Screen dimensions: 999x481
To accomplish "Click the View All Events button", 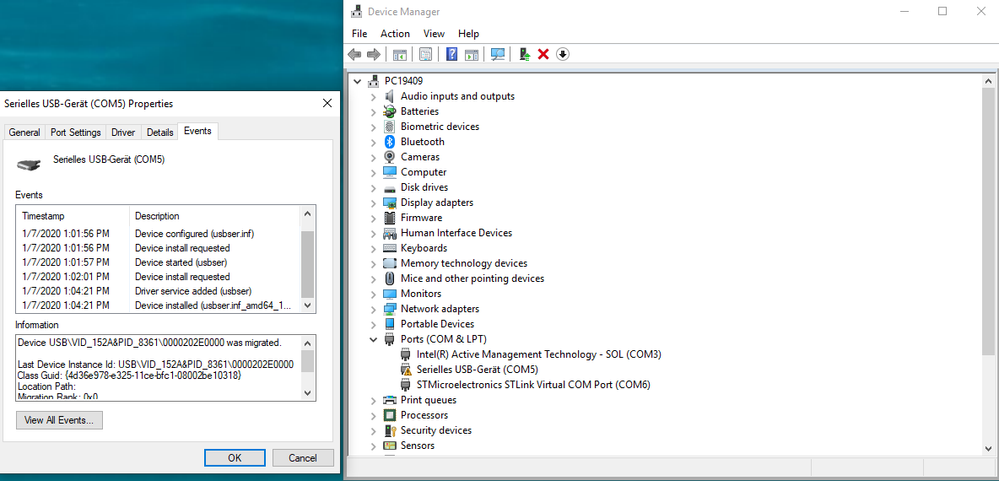I will (59, 420).
